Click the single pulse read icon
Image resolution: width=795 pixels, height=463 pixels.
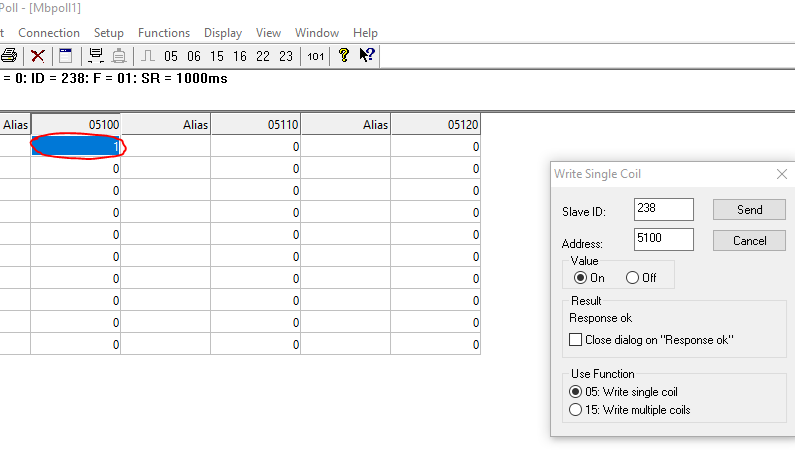pyautogui.click(x=148, y=55)
